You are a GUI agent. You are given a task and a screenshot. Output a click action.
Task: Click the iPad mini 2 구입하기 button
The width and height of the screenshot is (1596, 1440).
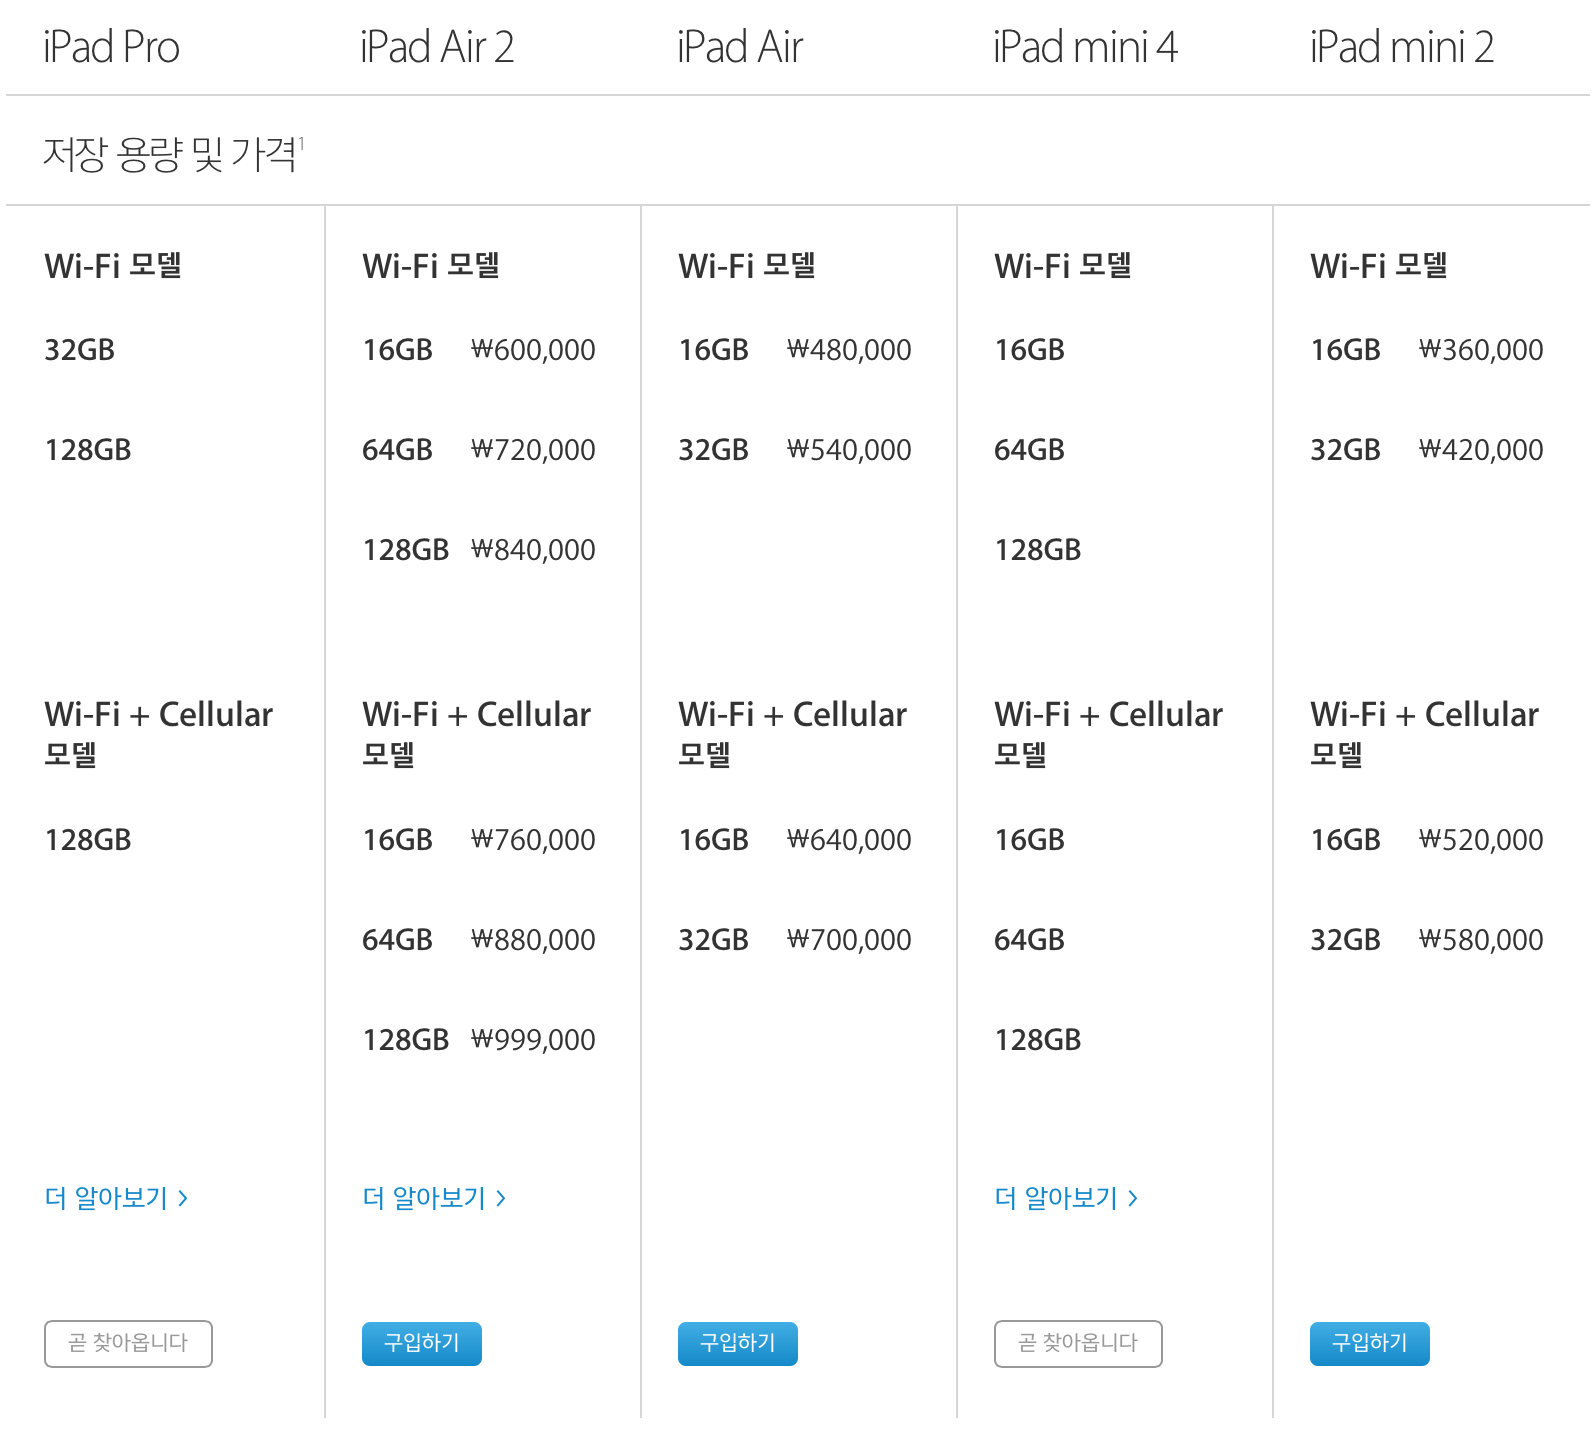coord(1369,1343)
